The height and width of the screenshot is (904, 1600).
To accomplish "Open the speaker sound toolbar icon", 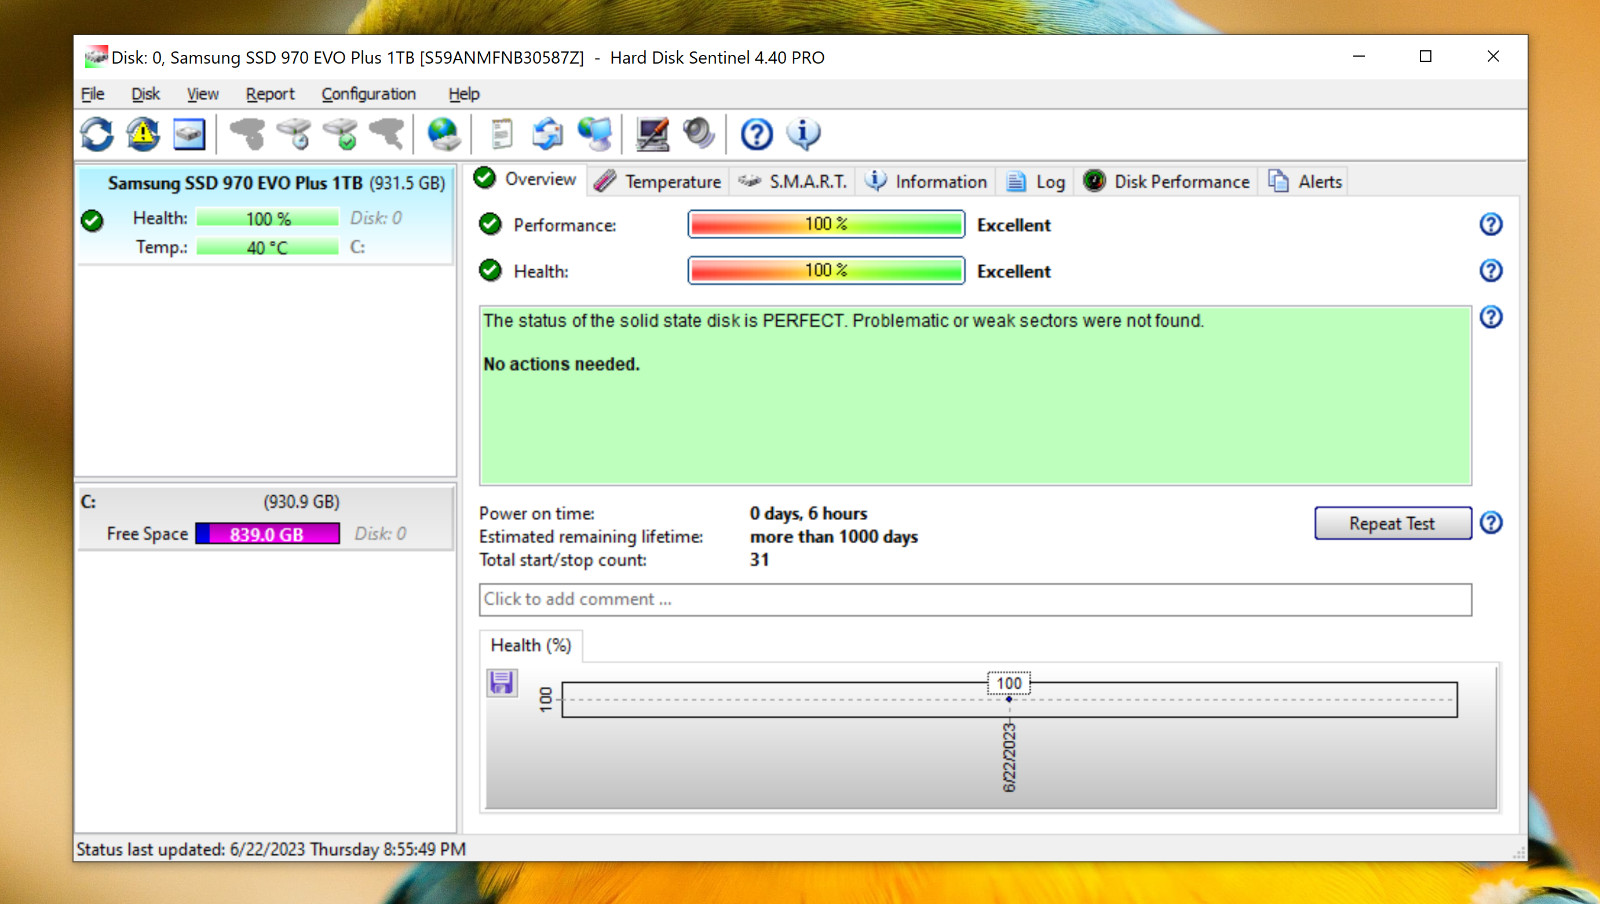I will pyautogui.click(x=698, y=133).
